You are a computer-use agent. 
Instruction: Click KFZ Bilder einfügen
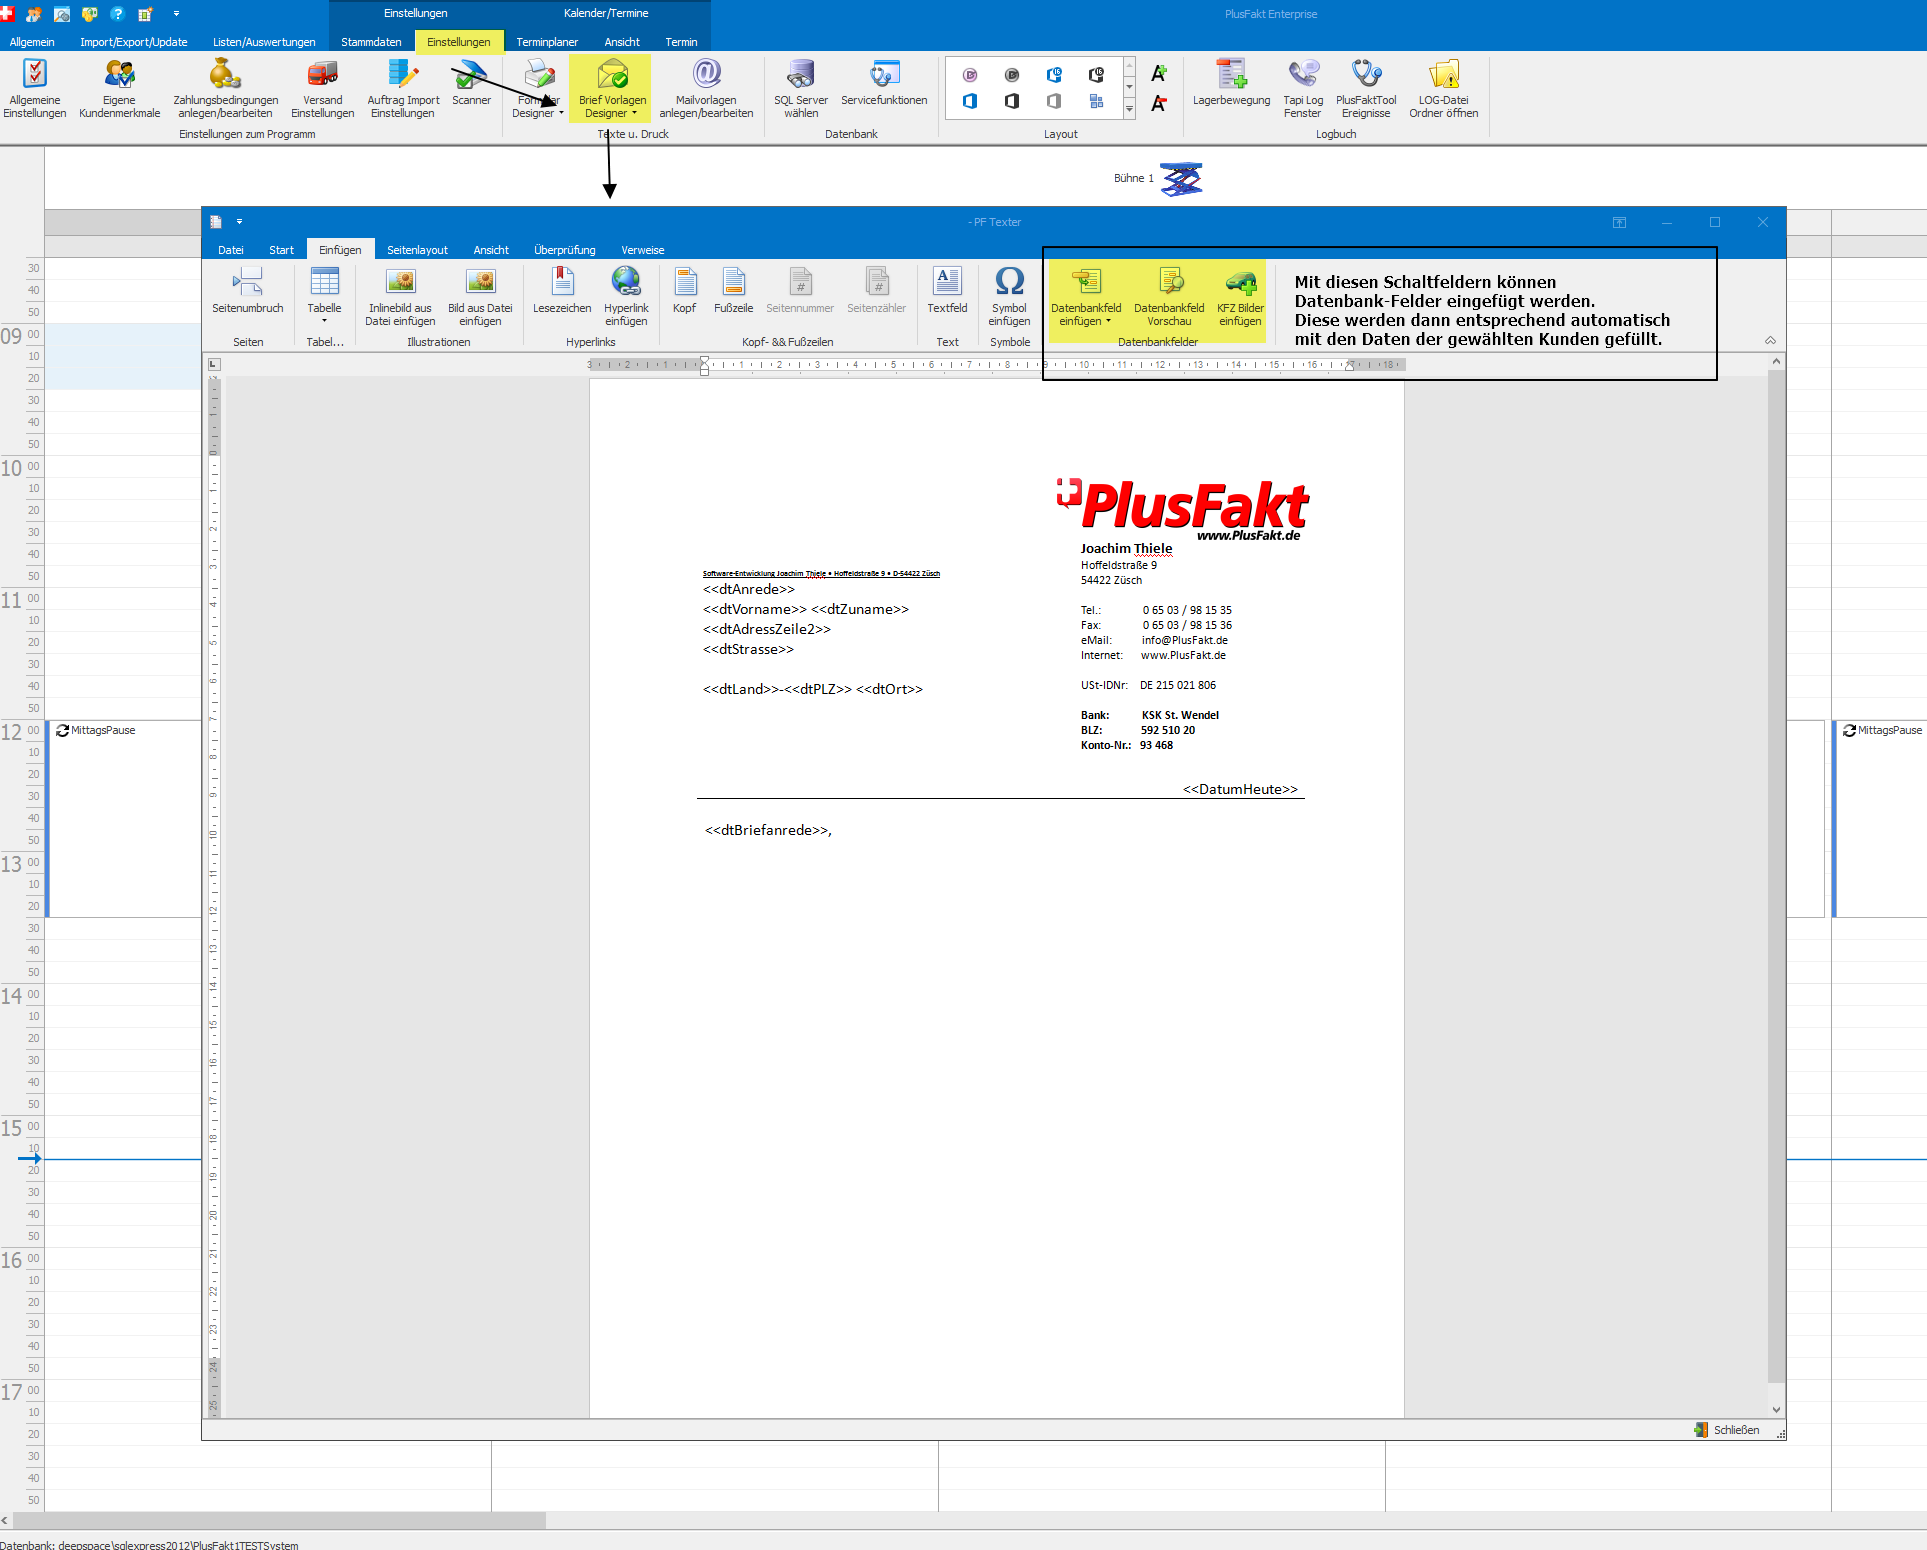click(x=1240, y=297)
